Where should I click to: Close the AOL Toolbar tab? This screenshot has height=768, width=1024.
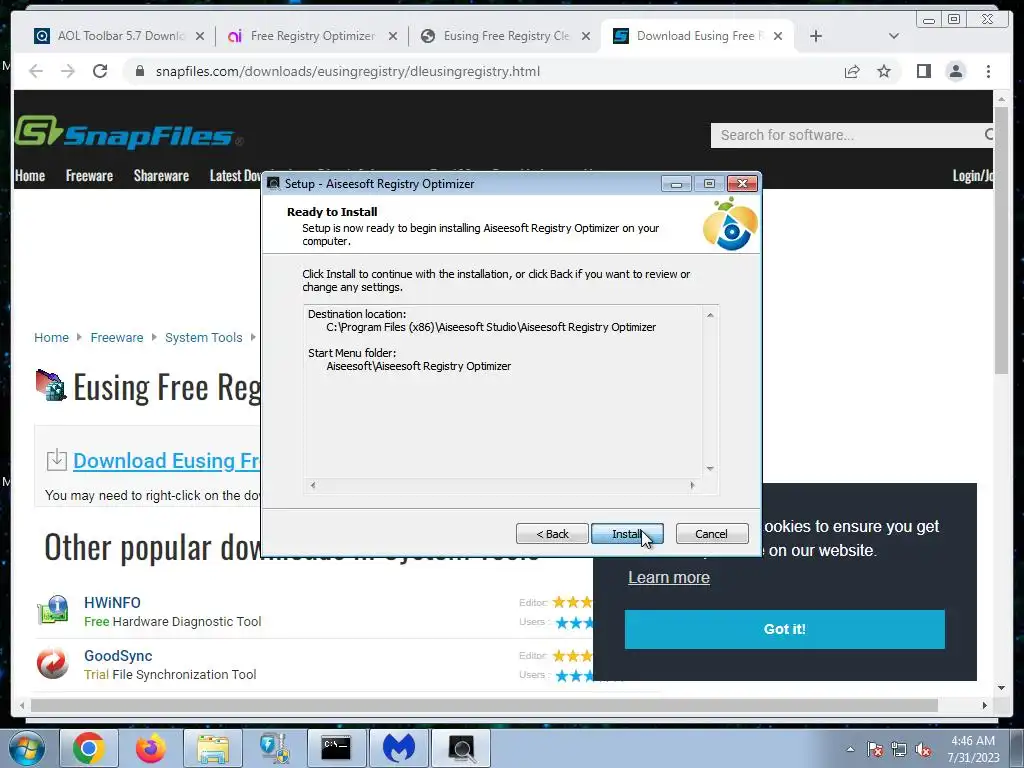click(200, 36)
